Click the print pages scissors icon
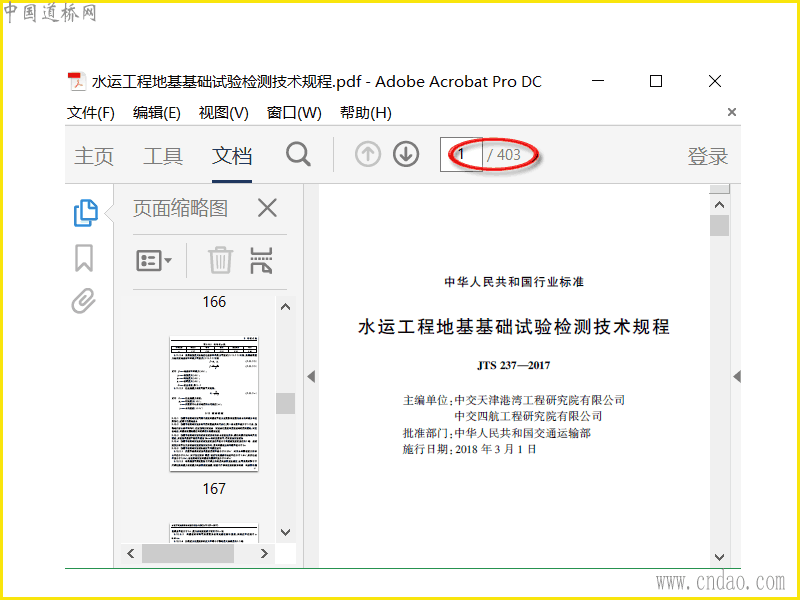Screen dimensions: 800x600 pyautogui.click(x=261, y=260)
